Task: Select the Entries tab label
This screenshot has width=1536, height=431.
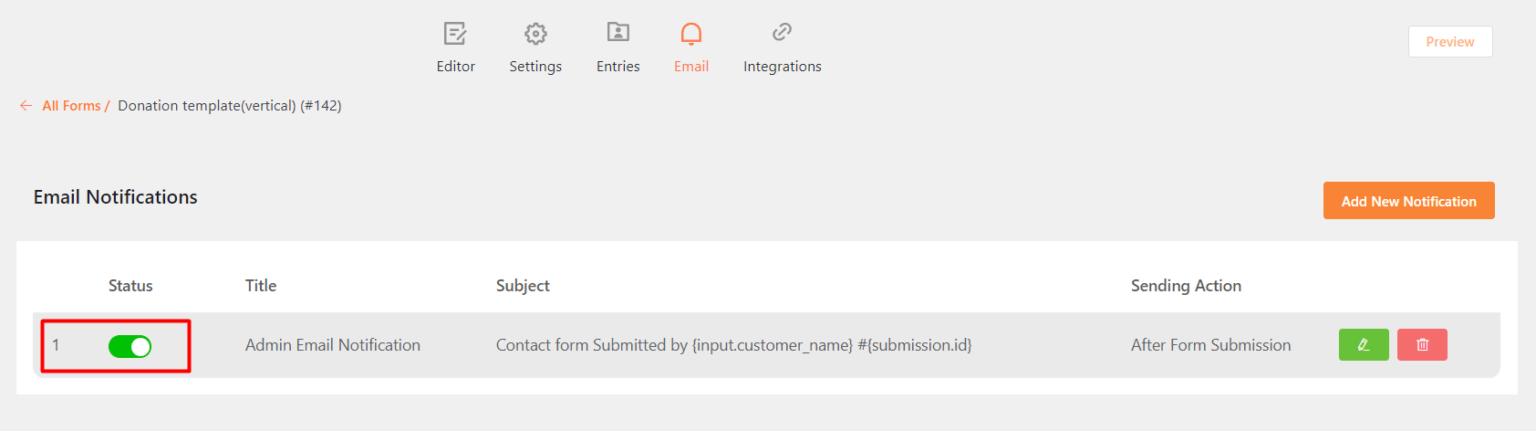Action: click(618, 67)
